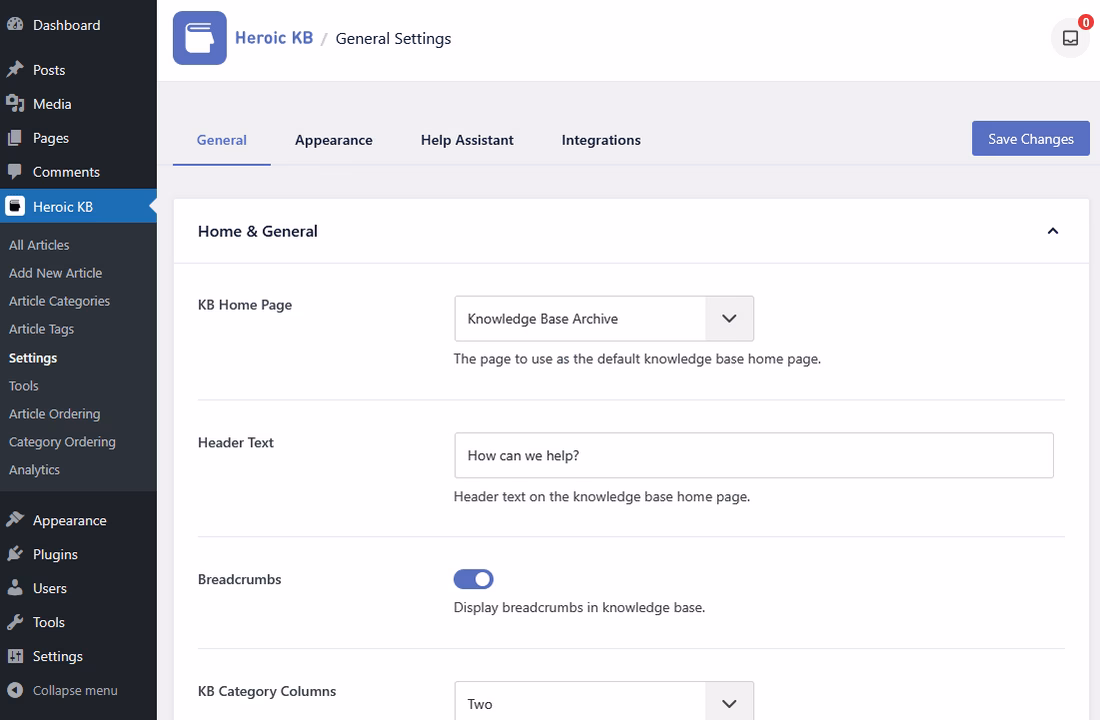Click the Heroic KB breadcrumb link
Viewport: 1100px width, 720px height.
tap(274, 38)
